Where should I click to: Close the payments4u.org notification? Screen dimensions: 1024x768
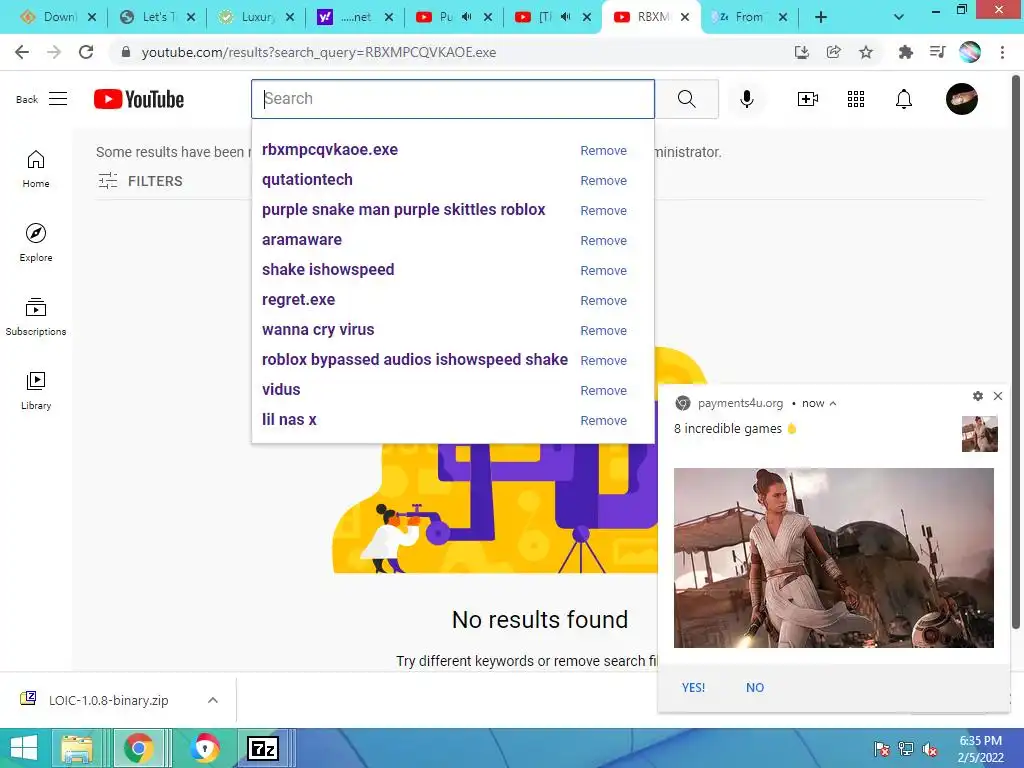coord(998,396)
